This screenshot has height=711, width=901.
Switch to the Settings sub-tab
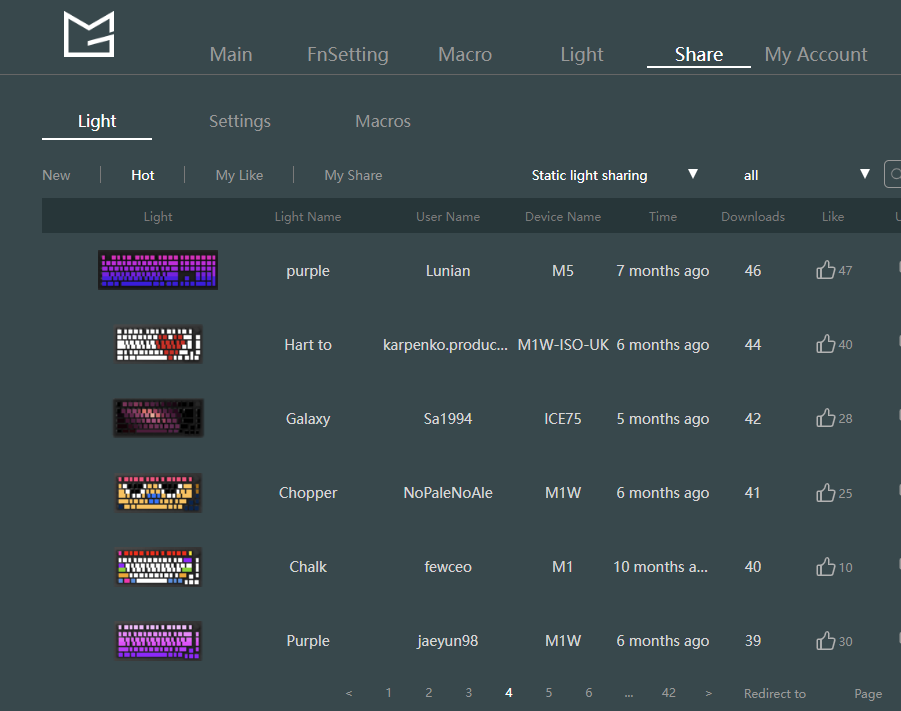point(240,121)
